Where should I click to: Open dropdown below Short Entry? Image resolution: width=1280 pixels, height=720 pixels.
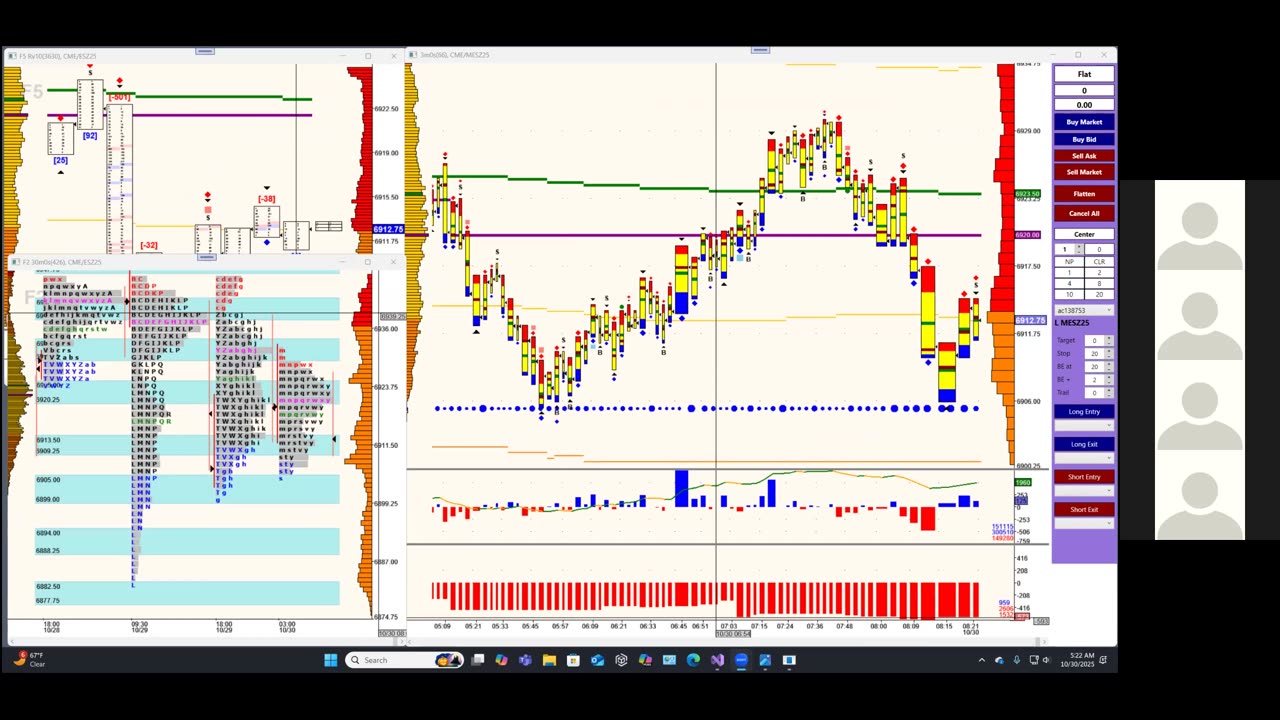[1084, 491]
